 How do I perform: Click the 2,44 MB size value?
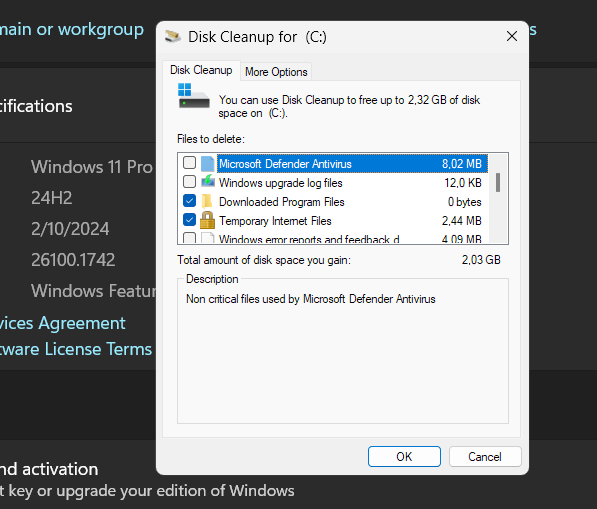pos(461,221)
